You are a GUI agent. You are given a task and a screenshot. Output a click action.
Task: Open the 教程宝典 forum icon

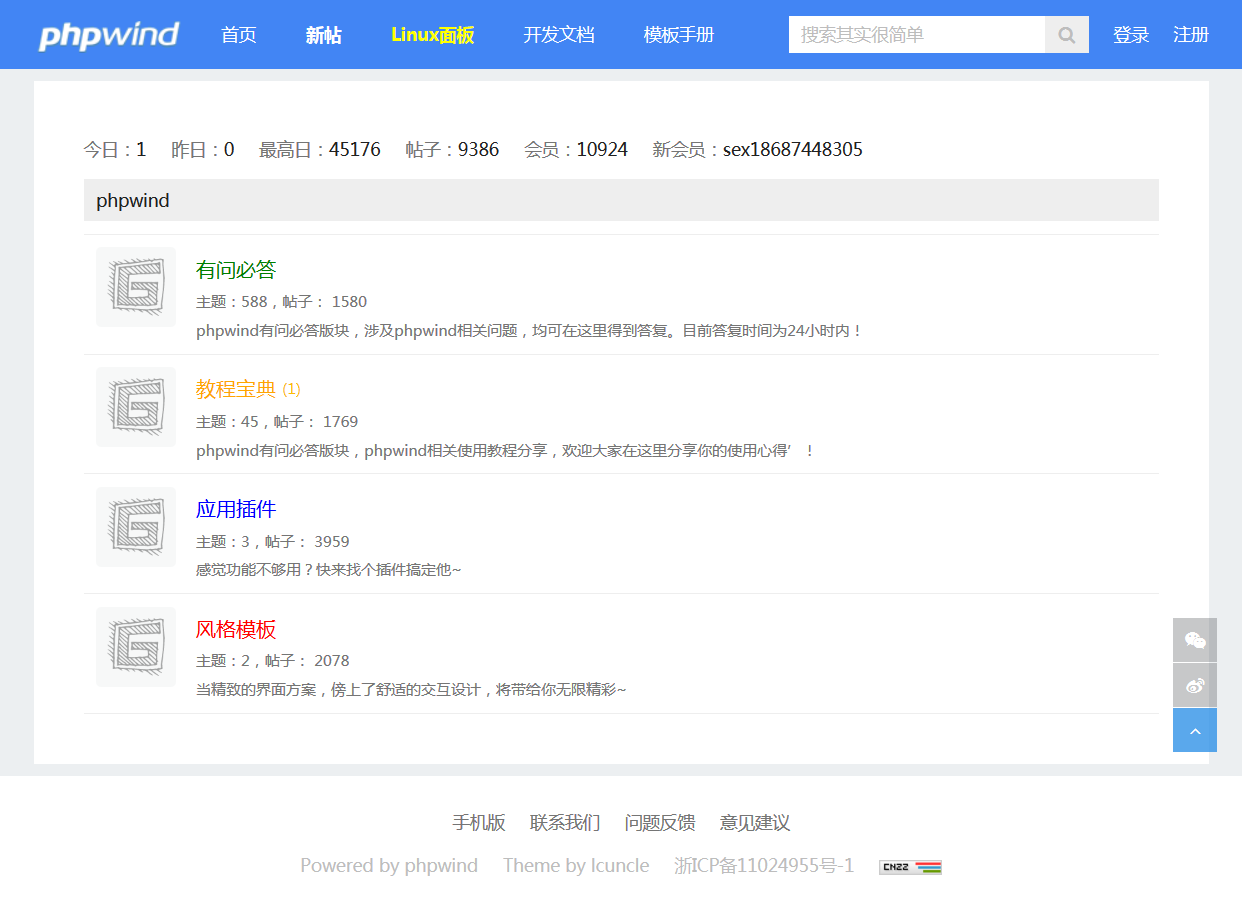[x=136, y=407]
